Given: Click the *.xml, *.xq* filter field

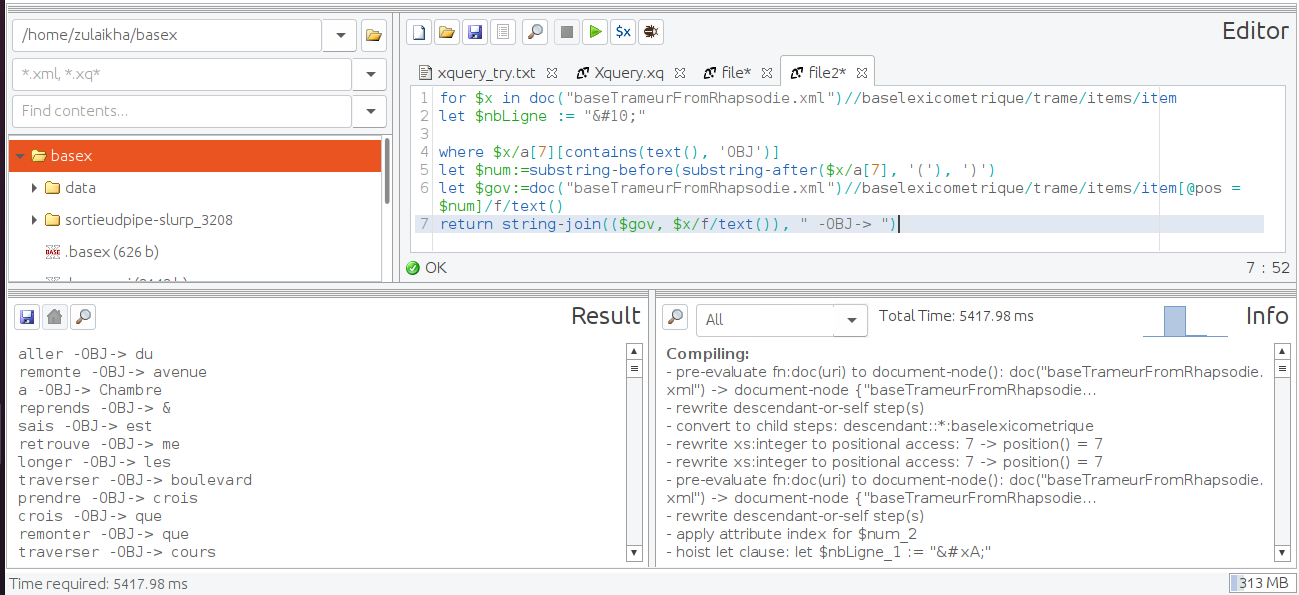Looking at the screenshot, I should [x=182, y=74].
